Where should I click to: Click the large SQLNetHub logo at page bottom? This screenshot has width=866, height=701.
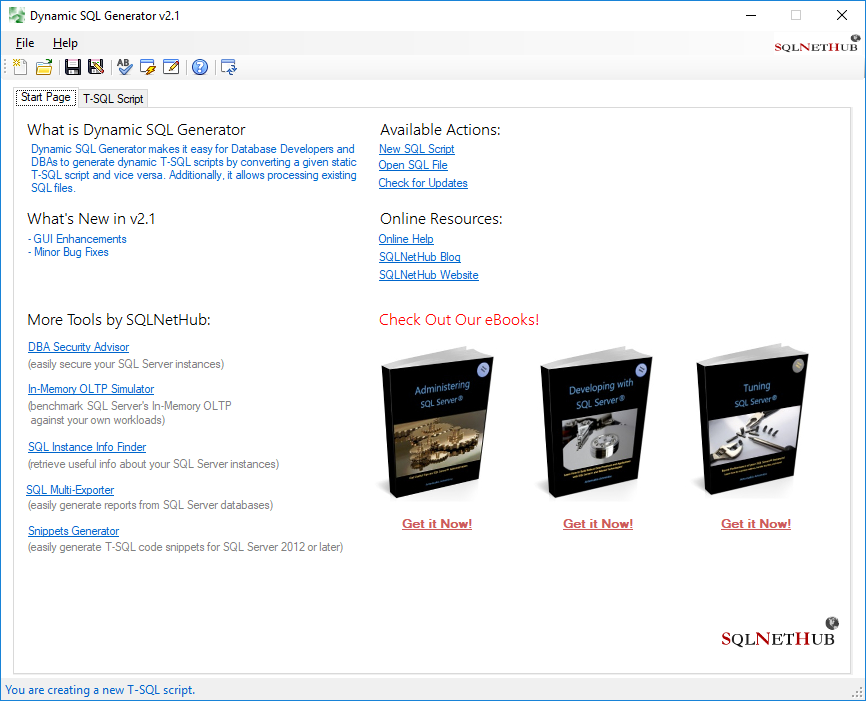coord(779,633)
